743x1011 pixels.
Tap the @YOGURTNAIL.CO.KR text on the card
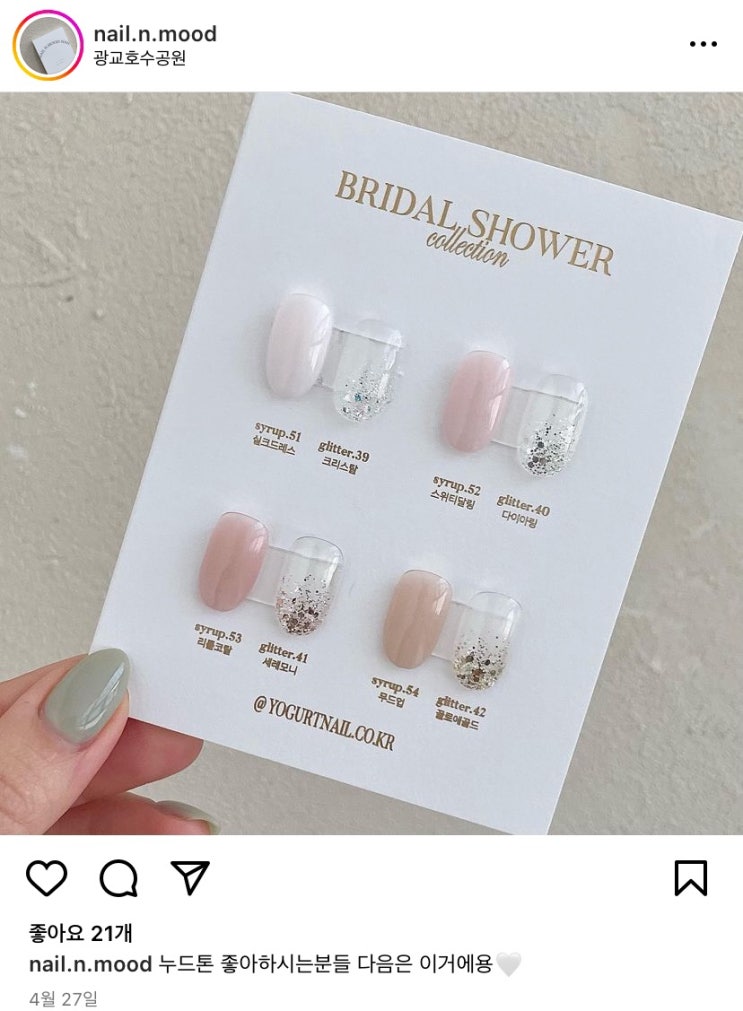click(x=324, y=723)
